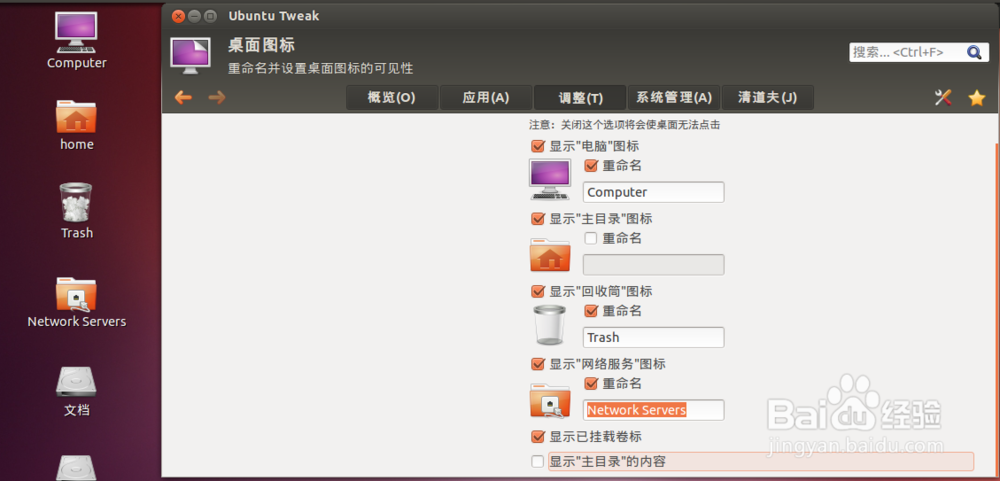This screenshot has height=481, width=1000.
Task: Click the network folder icon in settings
Action: 550,400
